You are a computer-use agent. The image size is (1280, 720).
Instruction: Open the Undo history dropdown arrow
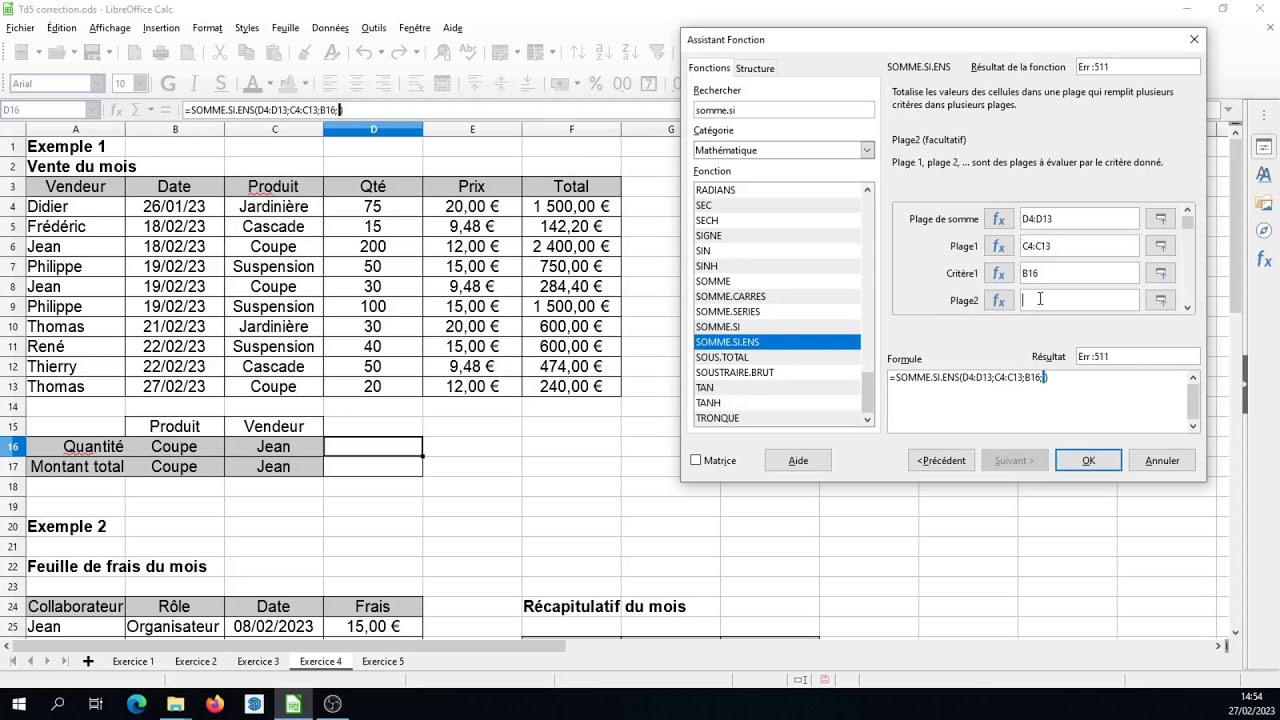(381, 52)
